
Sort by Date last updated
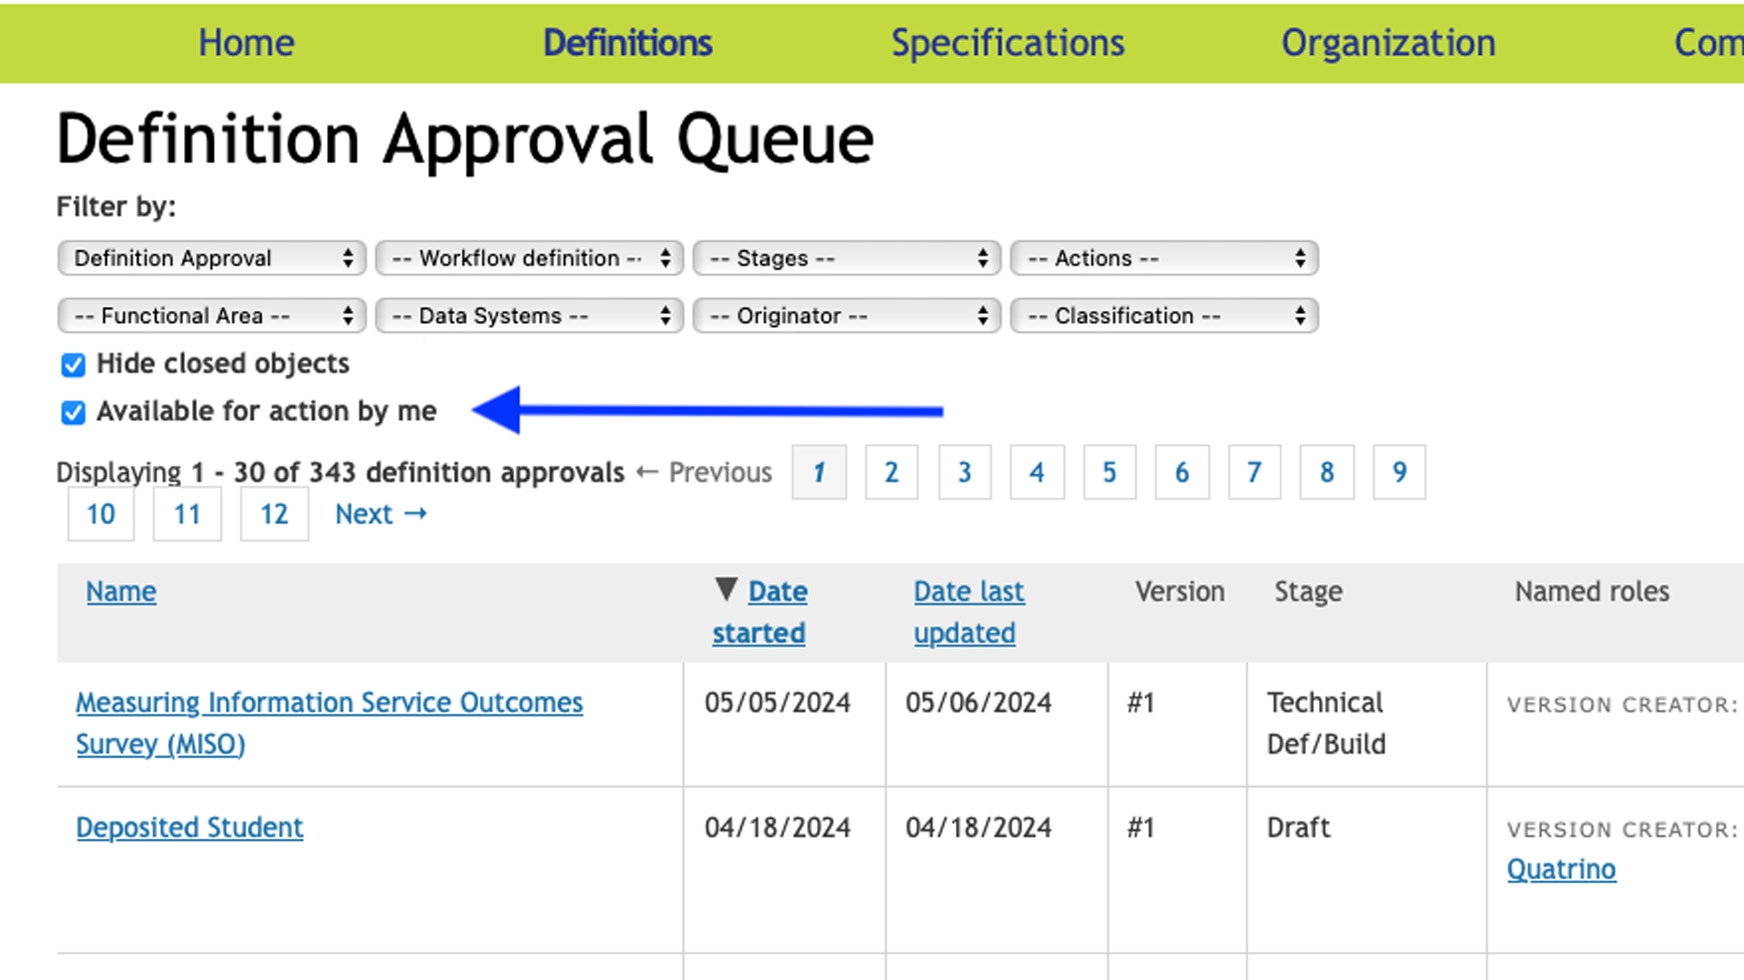[x=968, y=612]
